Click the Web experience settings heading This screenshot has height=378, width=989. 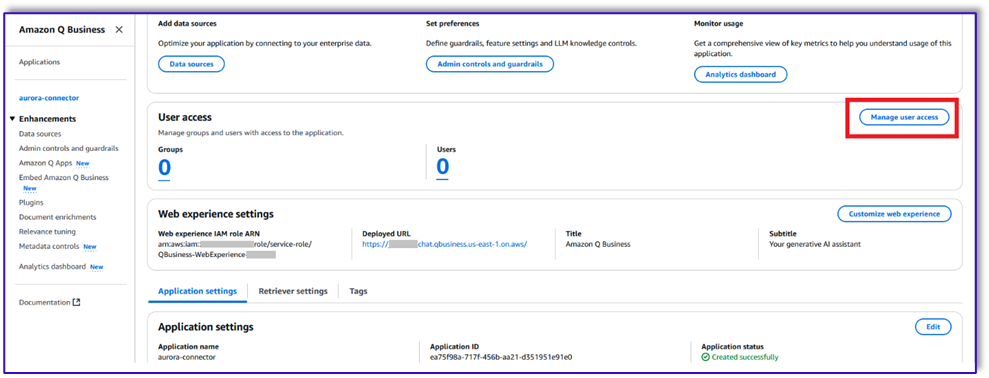click(216, 214)
